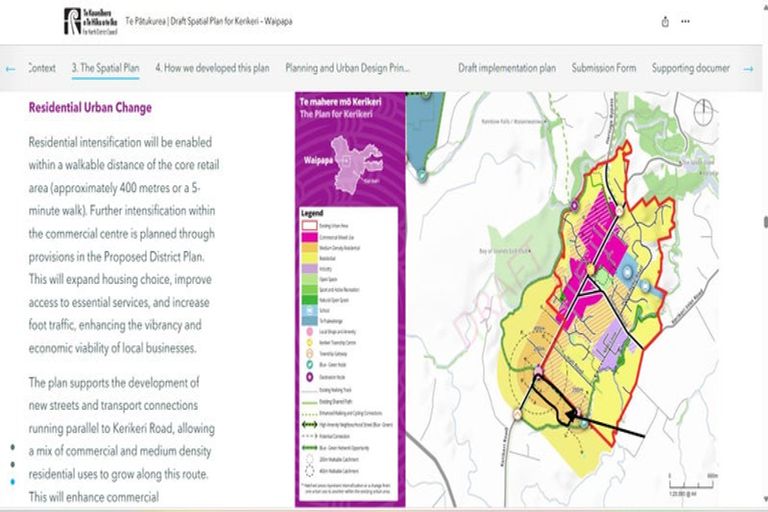The height and width of the screenshot is (512, 768).
Task: Select the 3. The Spatial Plan tab
Action: [106, 68]
